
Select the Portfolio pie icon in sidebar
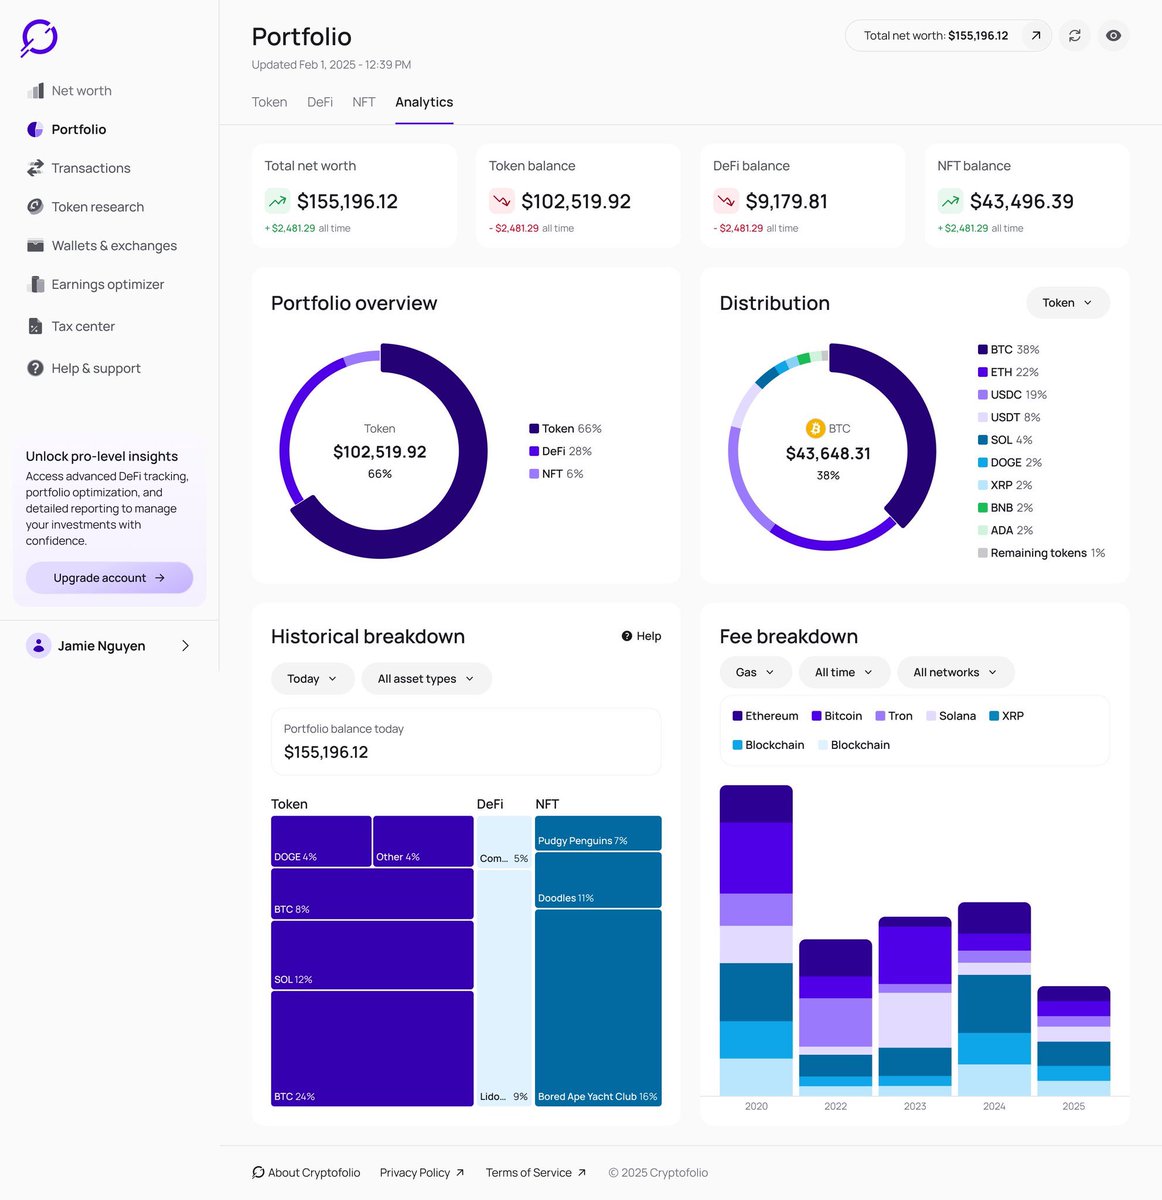coord(35,130)
